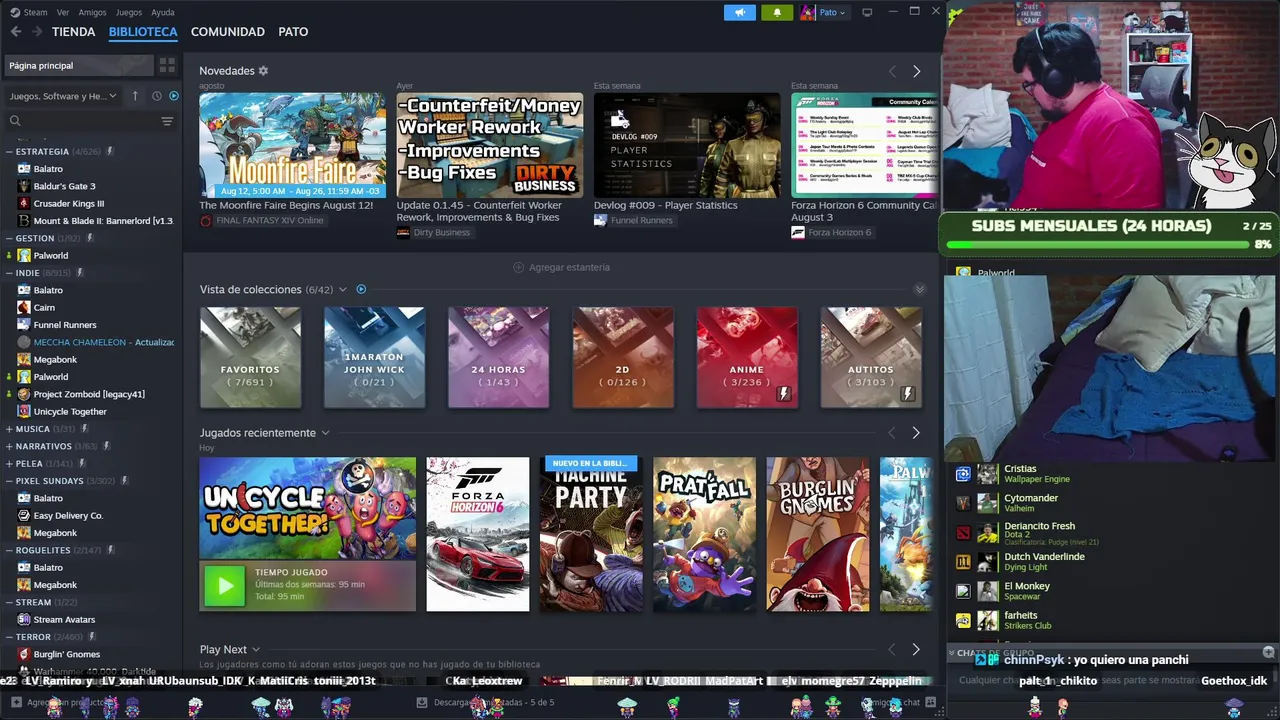Open Devlog #009 Player Statistics link
Viewport: 1280px width, 720px height.
pos(666,205)
